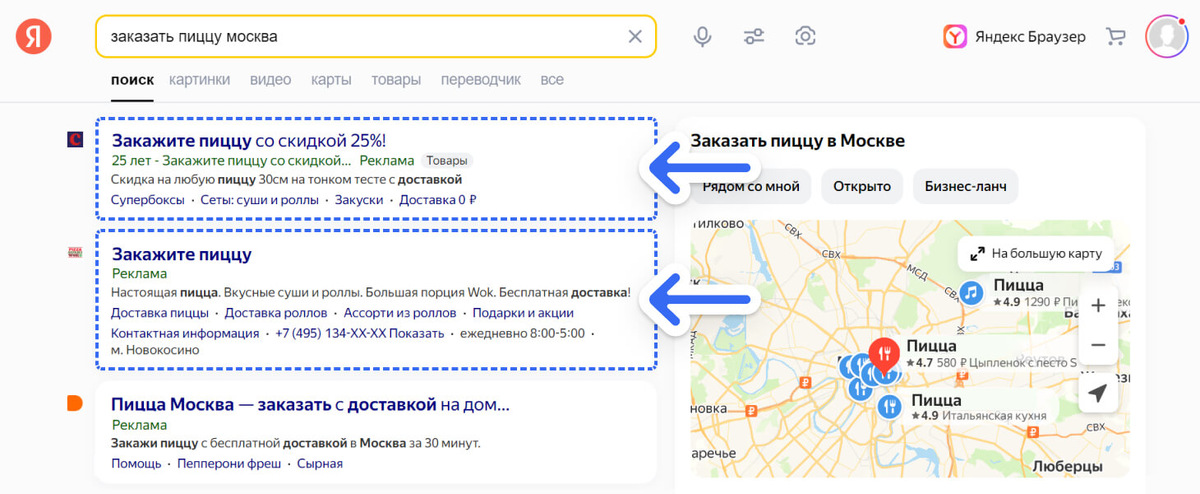Locate me with map arrow icon
The width and height of the screenshot is (1200, 494).
click(1098, 394)
